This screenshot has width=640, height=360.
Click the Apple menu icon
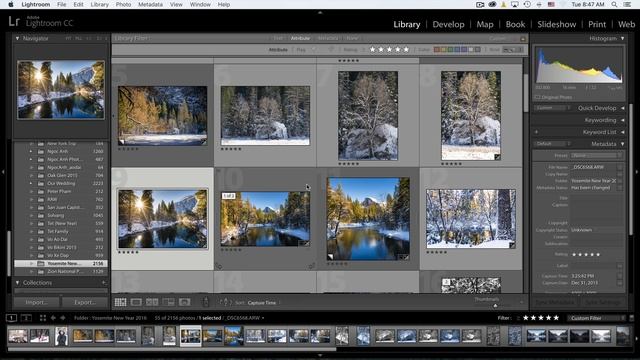tap(11, 4)
